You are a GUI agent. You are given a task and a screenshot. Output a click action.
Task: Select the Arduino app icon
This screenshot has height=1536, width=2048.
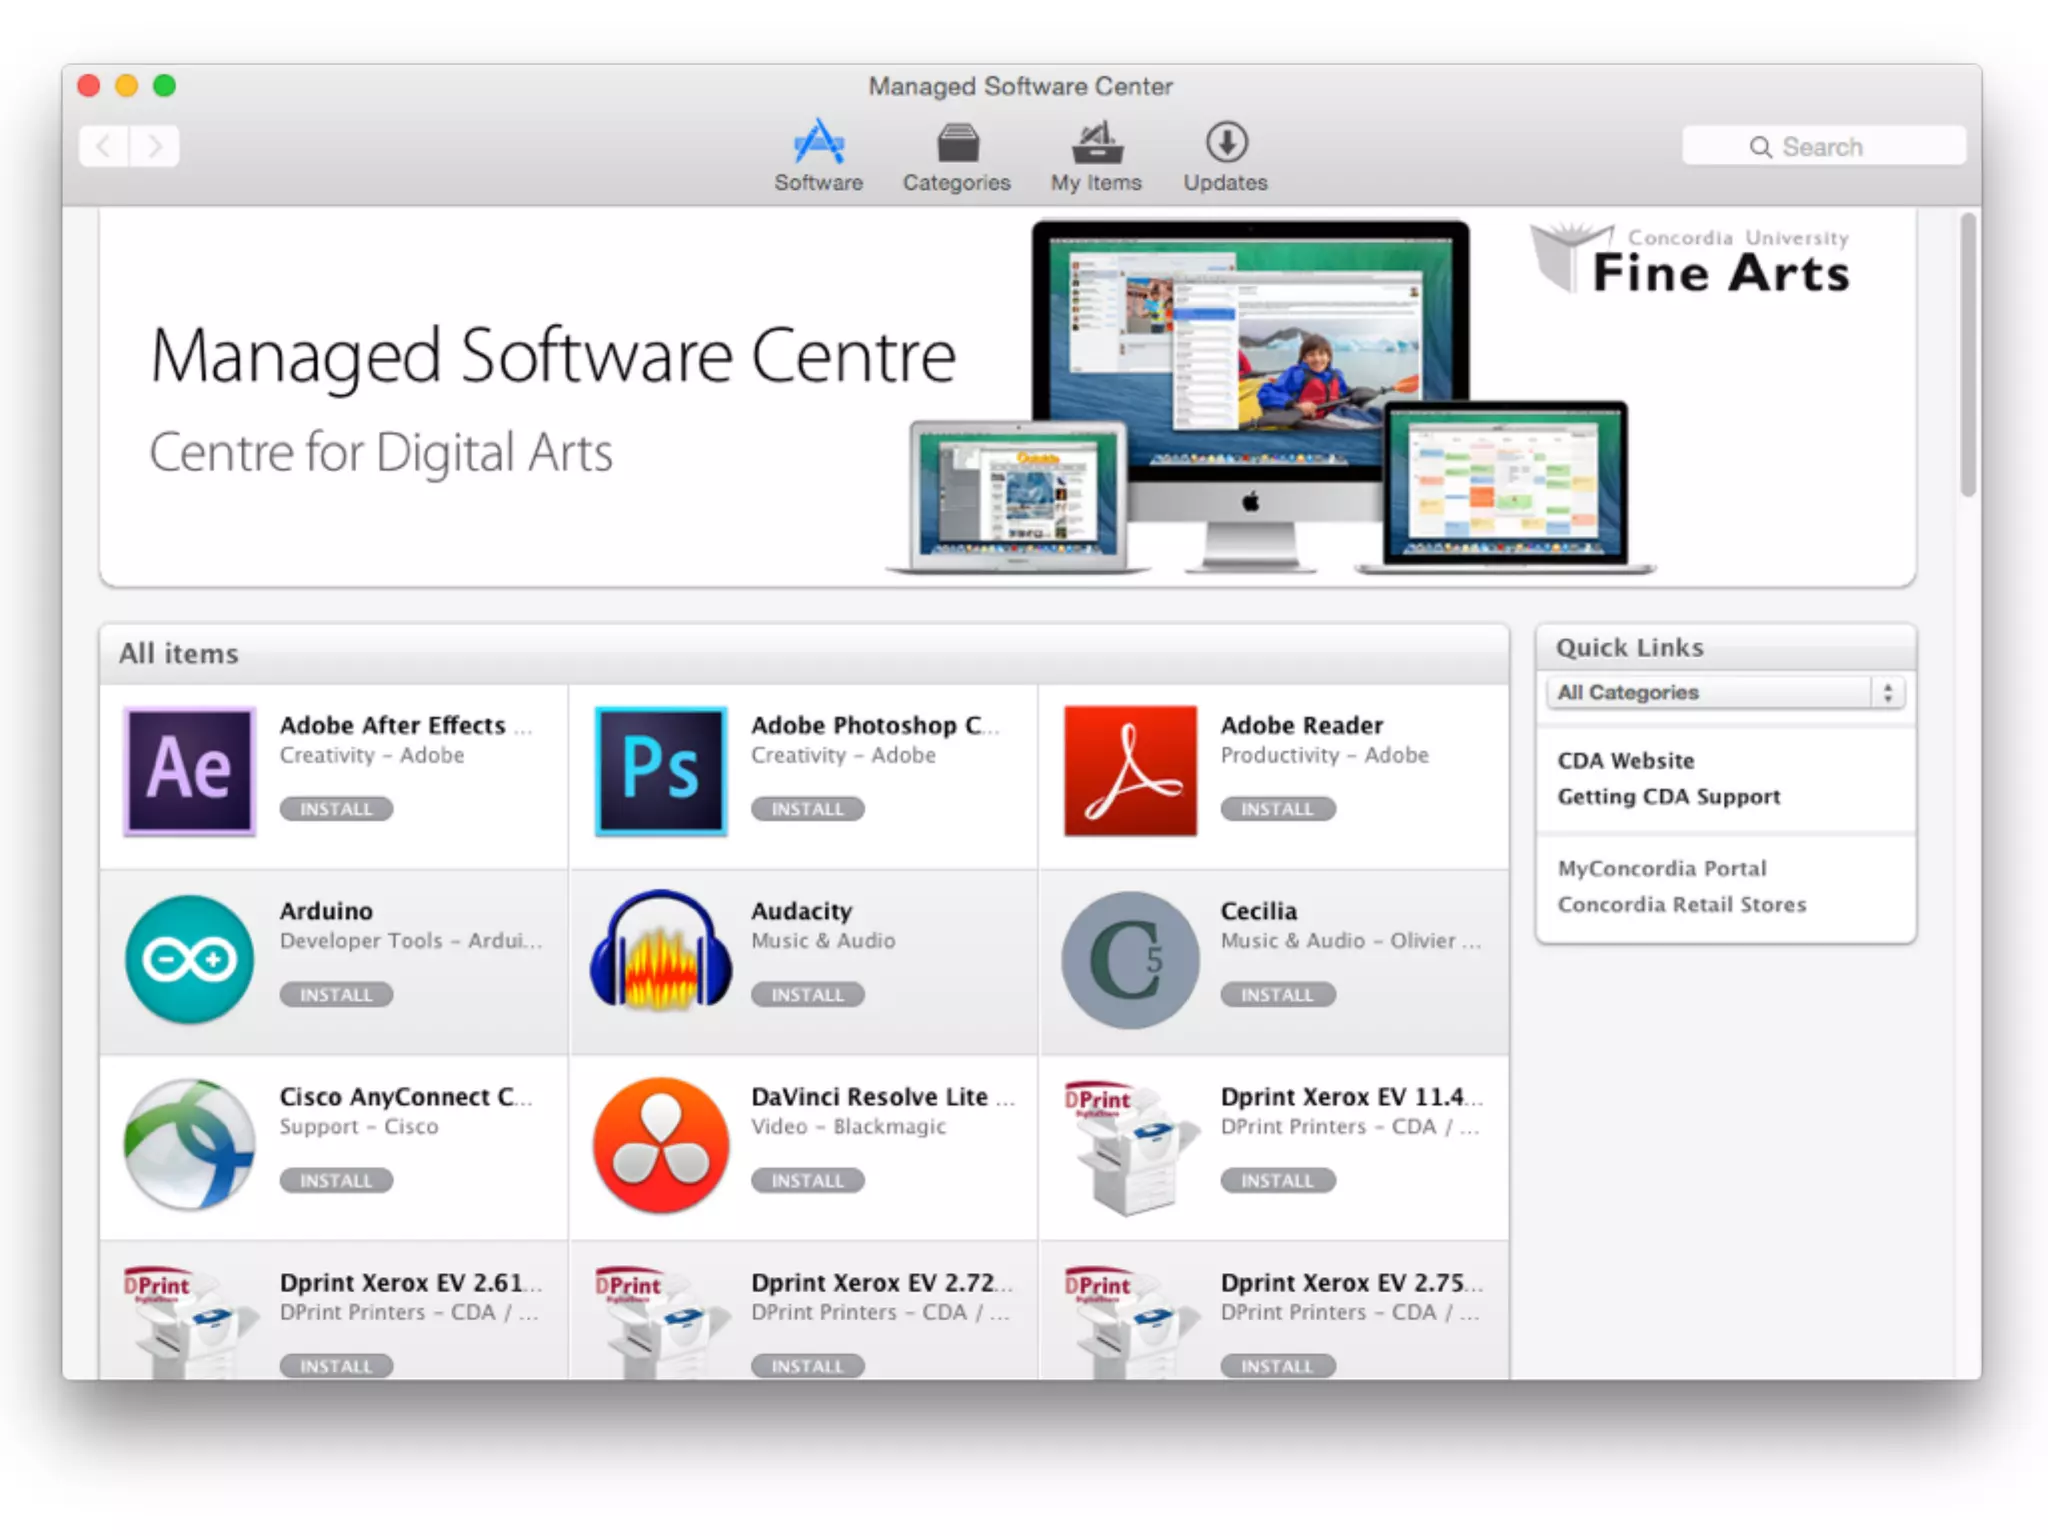point(189,958)
